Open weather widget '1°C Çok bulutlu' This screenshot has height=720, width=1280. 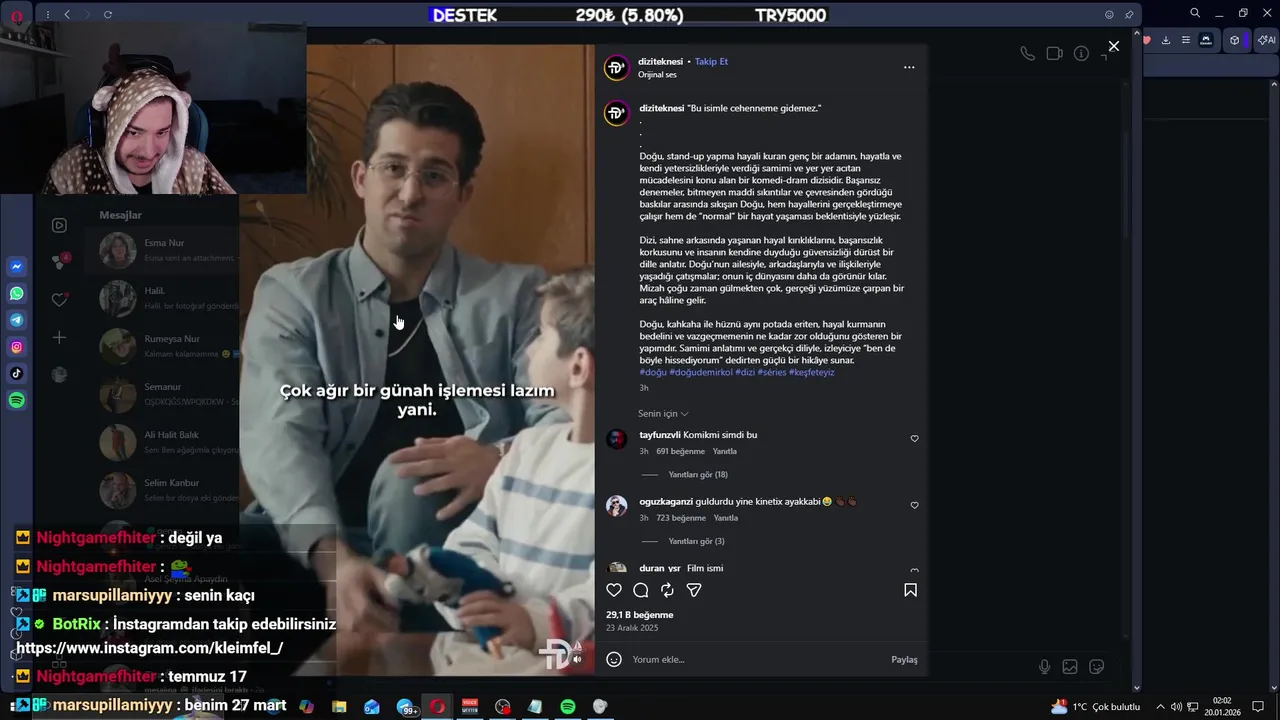[1095, 707]
